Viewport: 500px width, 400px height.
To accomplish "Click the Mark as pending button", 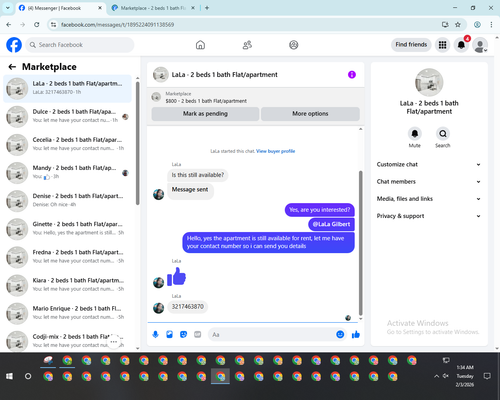I will pyautogui.click(x=205, y=114).
